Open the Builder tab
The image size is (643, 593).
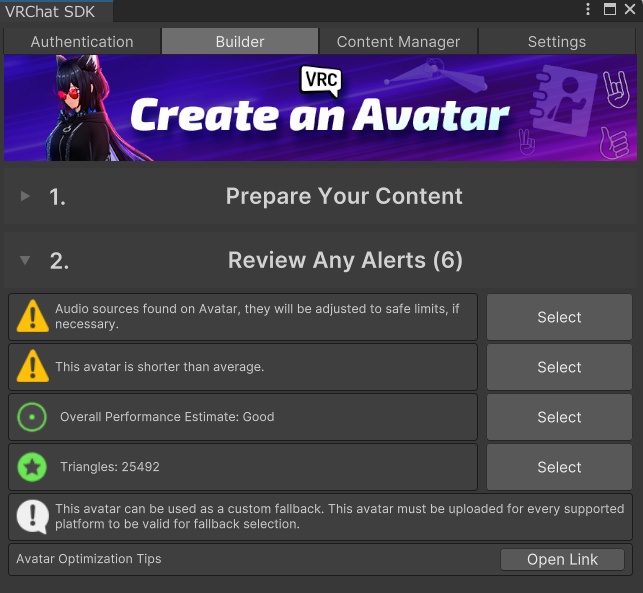(240, 41)
